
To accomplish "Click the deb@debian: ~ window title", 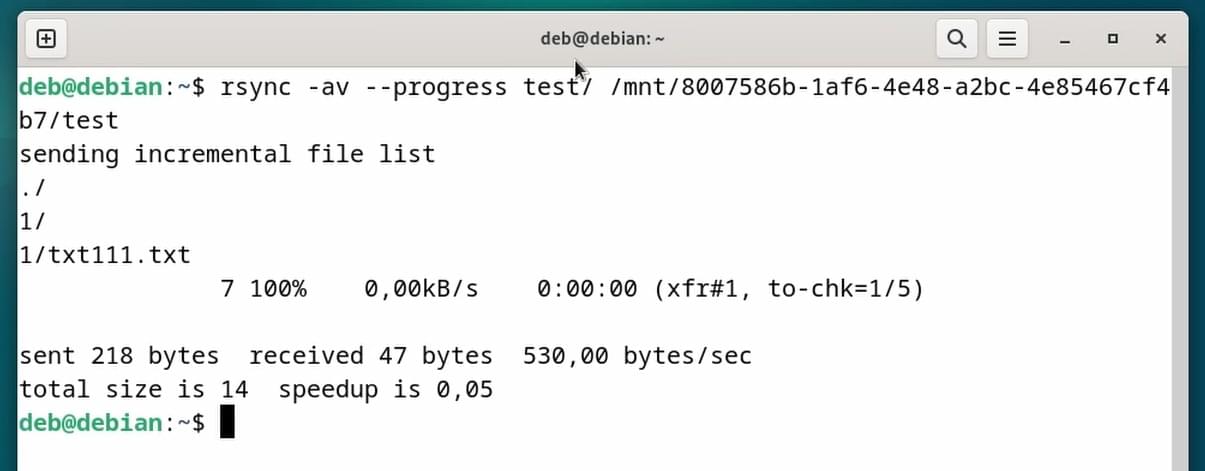I will (603, 39).
